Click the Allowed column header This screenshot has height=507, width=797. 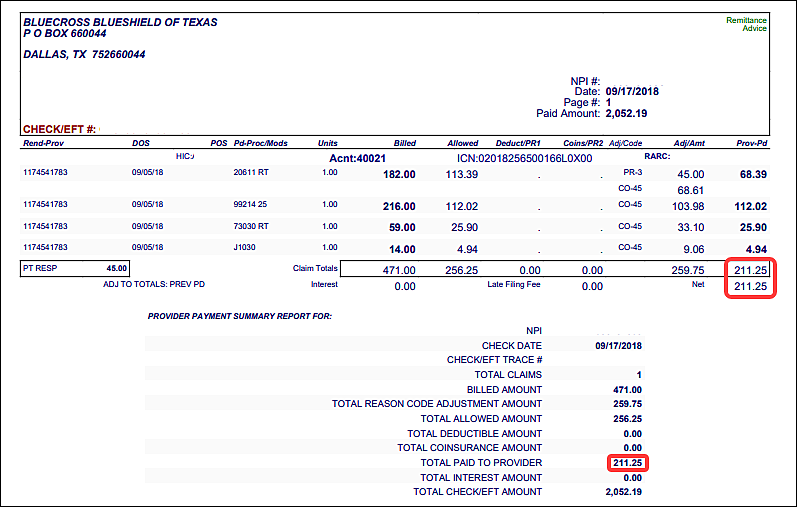click(x=463, y=143)
